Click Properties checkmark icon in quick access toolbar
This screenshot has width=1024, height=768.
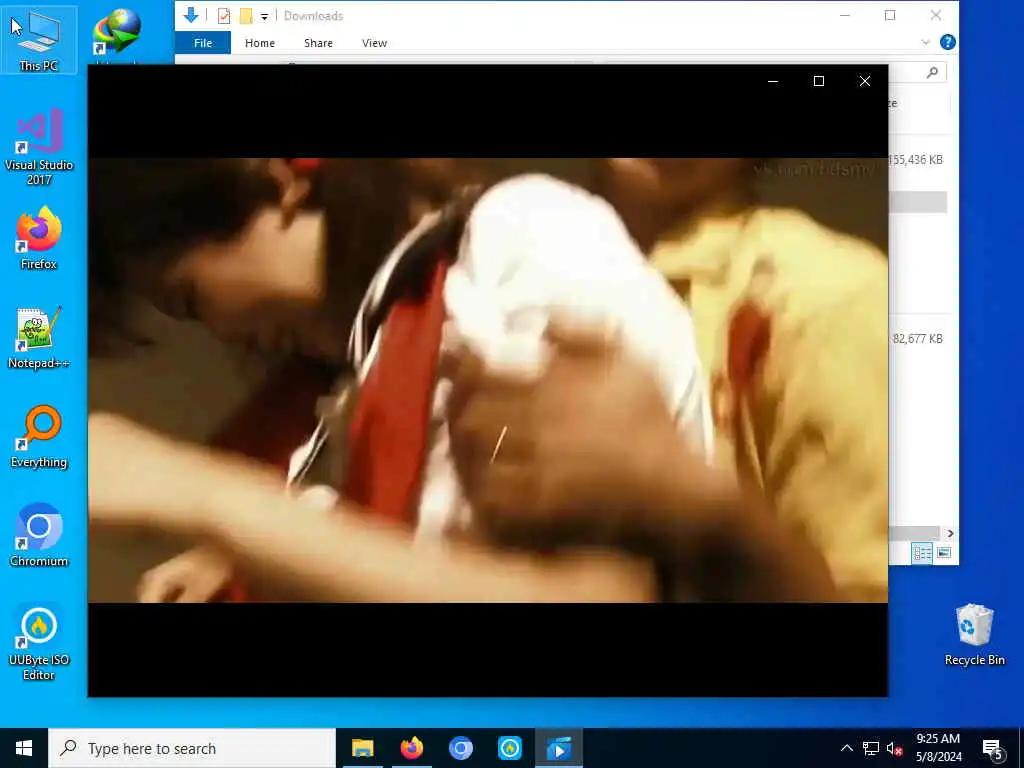pyautogui.click(x=223, y=16)
